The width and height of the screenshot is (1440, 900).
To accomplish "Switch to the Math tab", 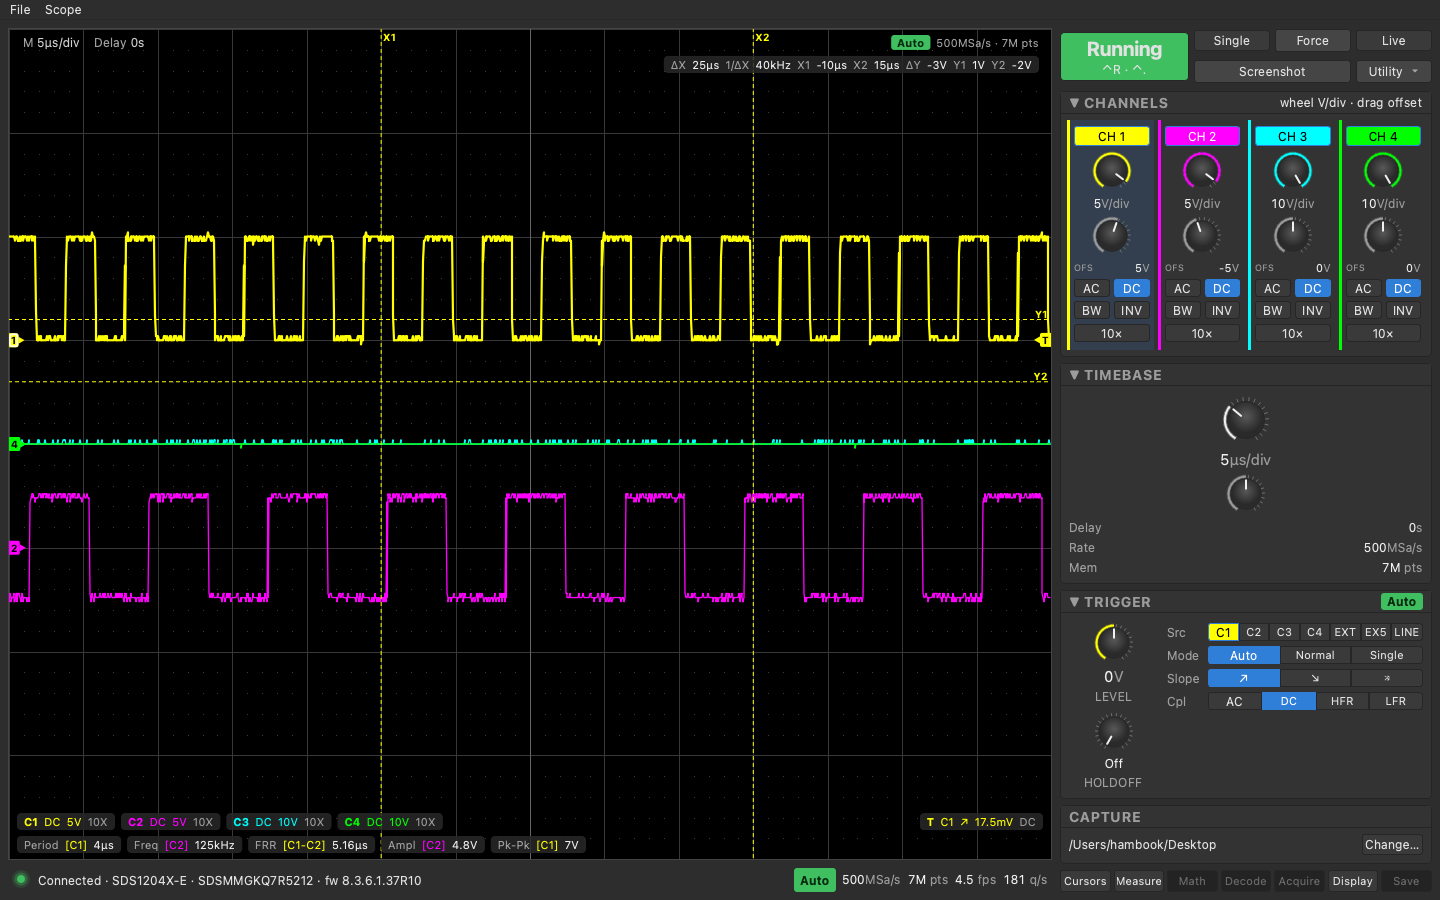I will point(1192,881).
